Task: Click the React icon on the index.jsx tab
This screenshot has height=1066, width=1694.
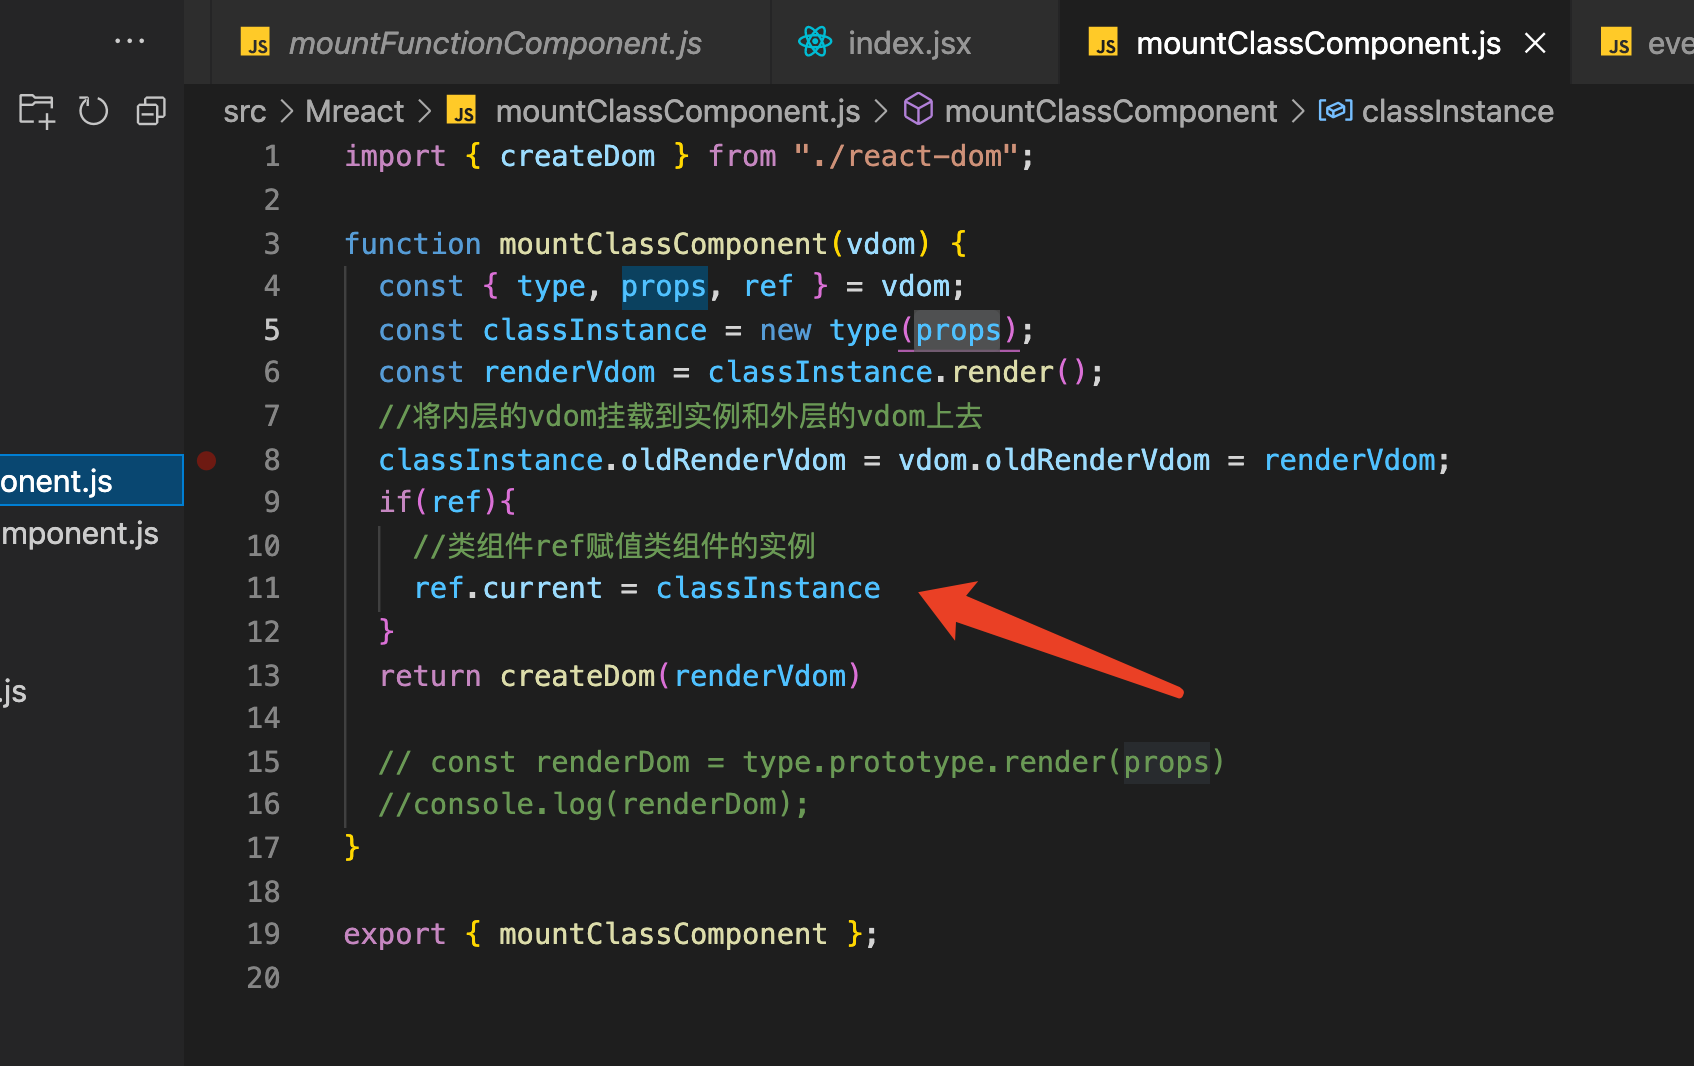Action: [x=815, y=42]
